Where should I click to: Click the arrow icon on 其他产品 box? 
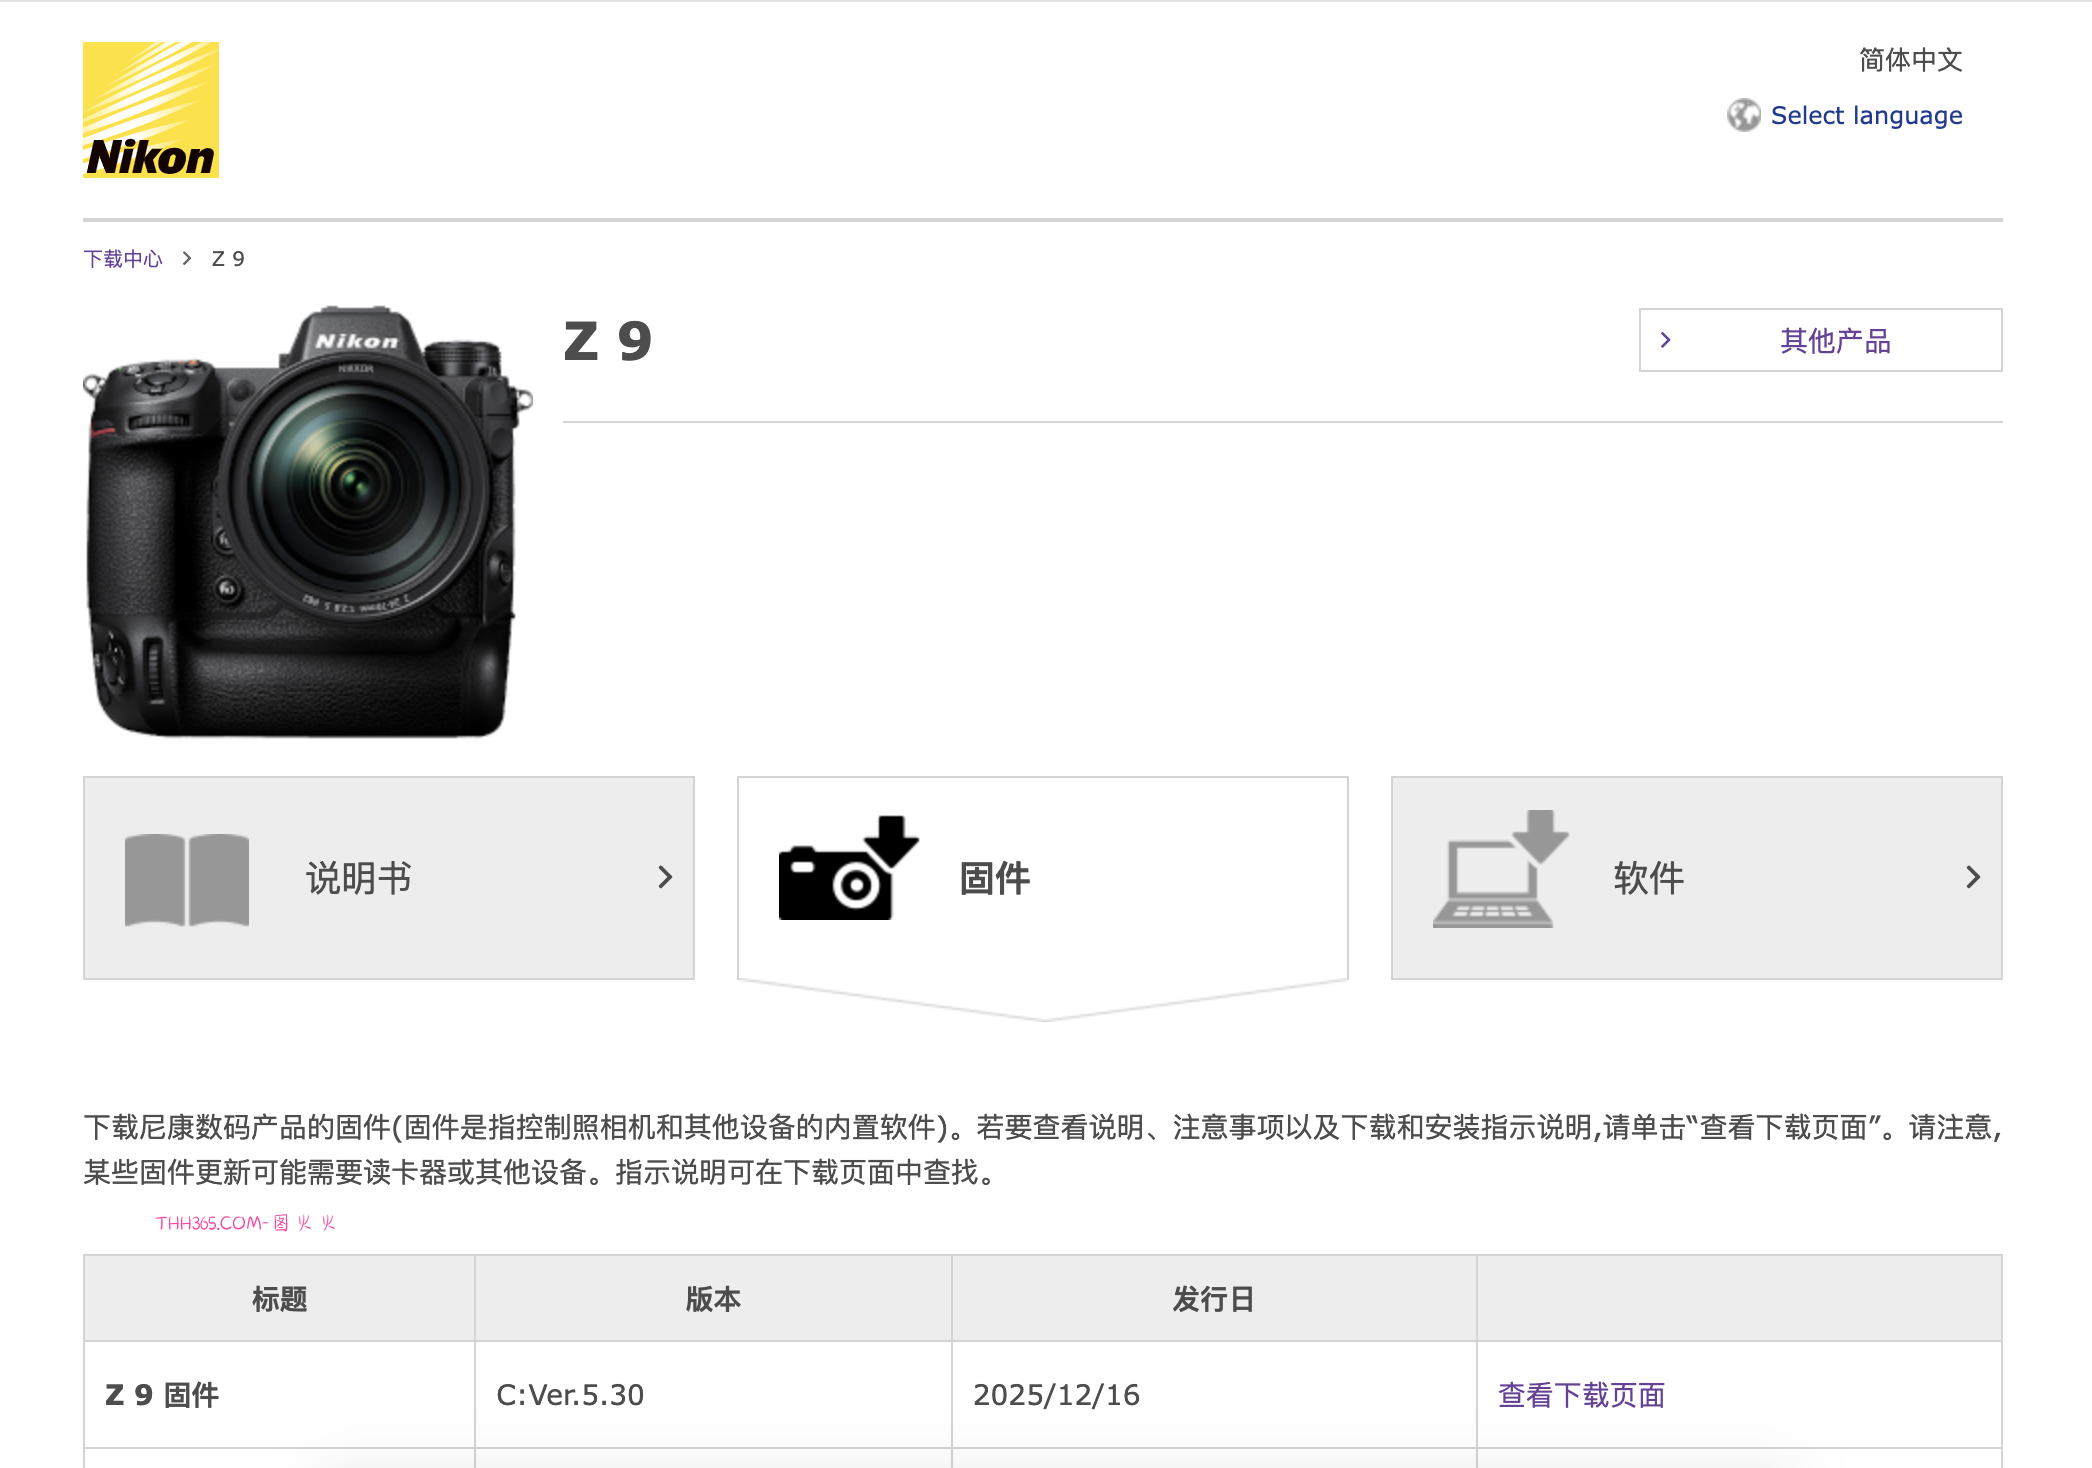click(x=1667, y=340)
